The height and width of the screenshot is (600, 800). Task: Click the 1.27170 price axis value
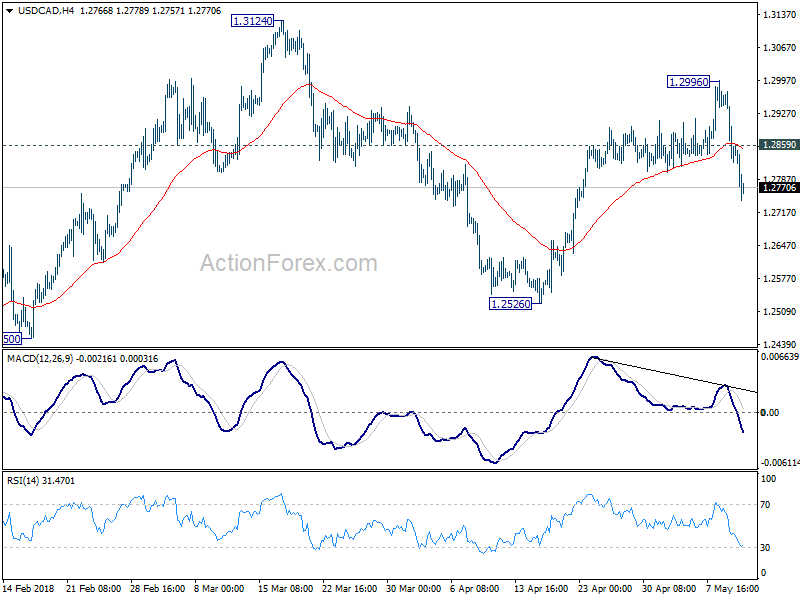pos(779,212)
